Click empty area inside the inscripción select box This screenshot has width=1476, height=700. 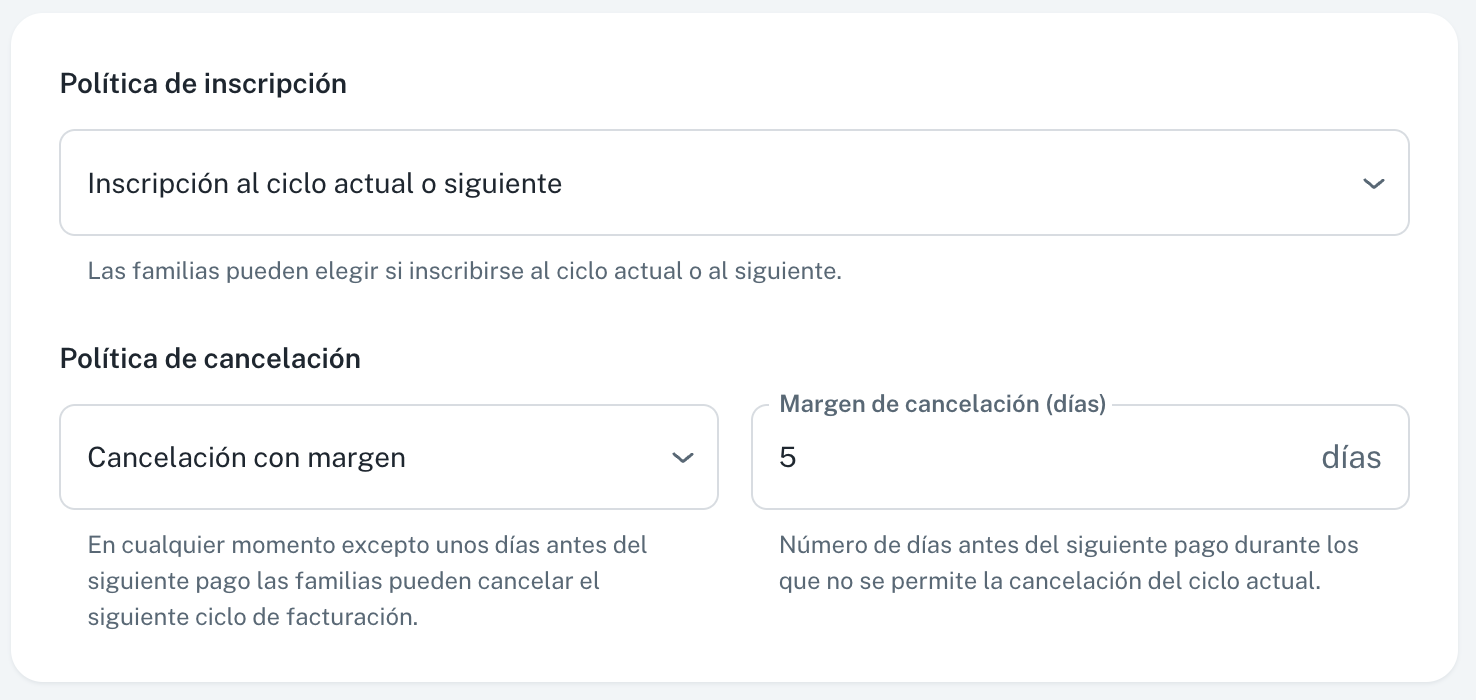pyautogui.click(x=950, y=184)
